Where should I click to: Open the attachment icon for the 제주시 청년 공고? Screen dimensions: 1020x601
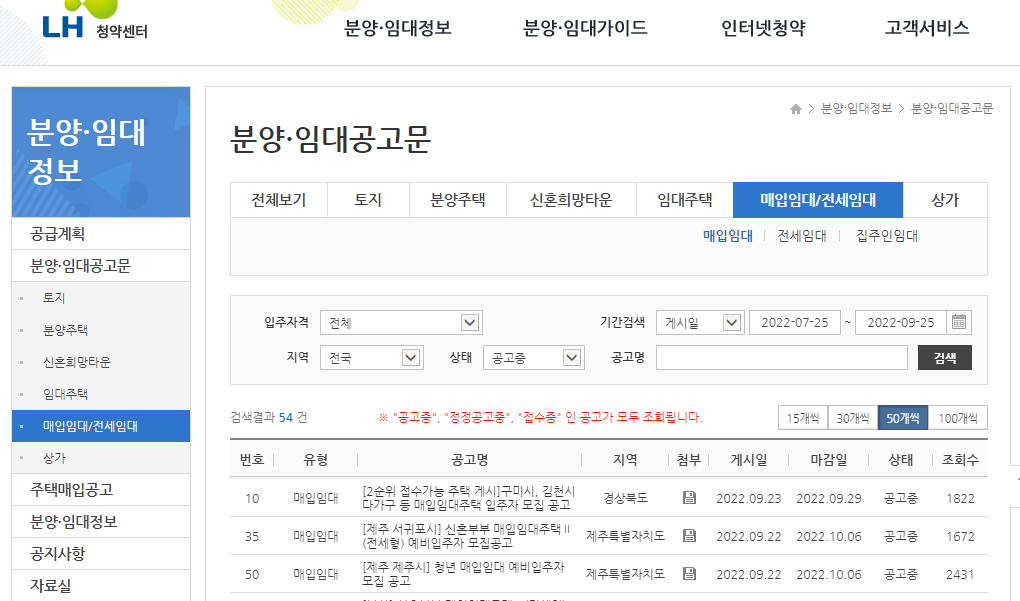(x=689, y=574)
